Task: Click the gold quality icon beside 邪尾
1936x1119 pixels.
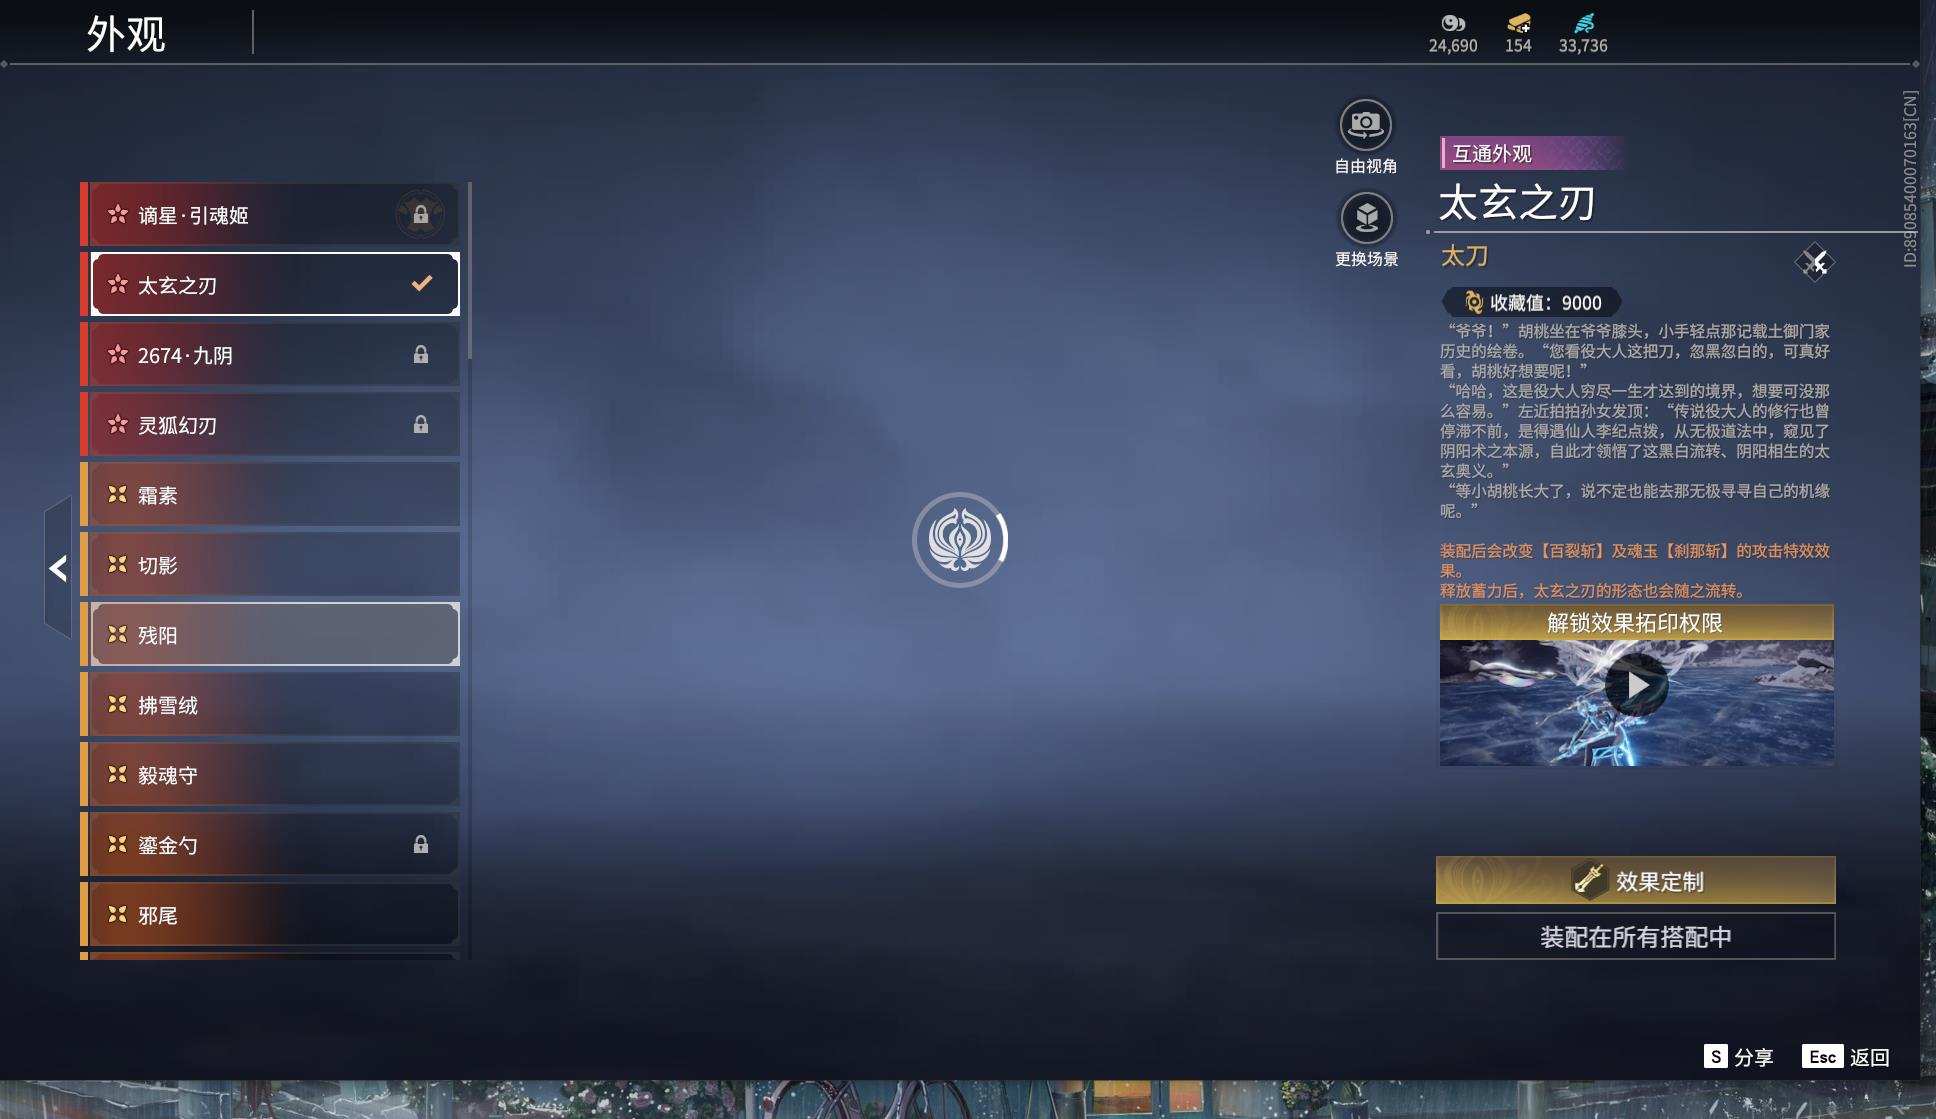Action: pyautogui.click(x=117, y=914)
